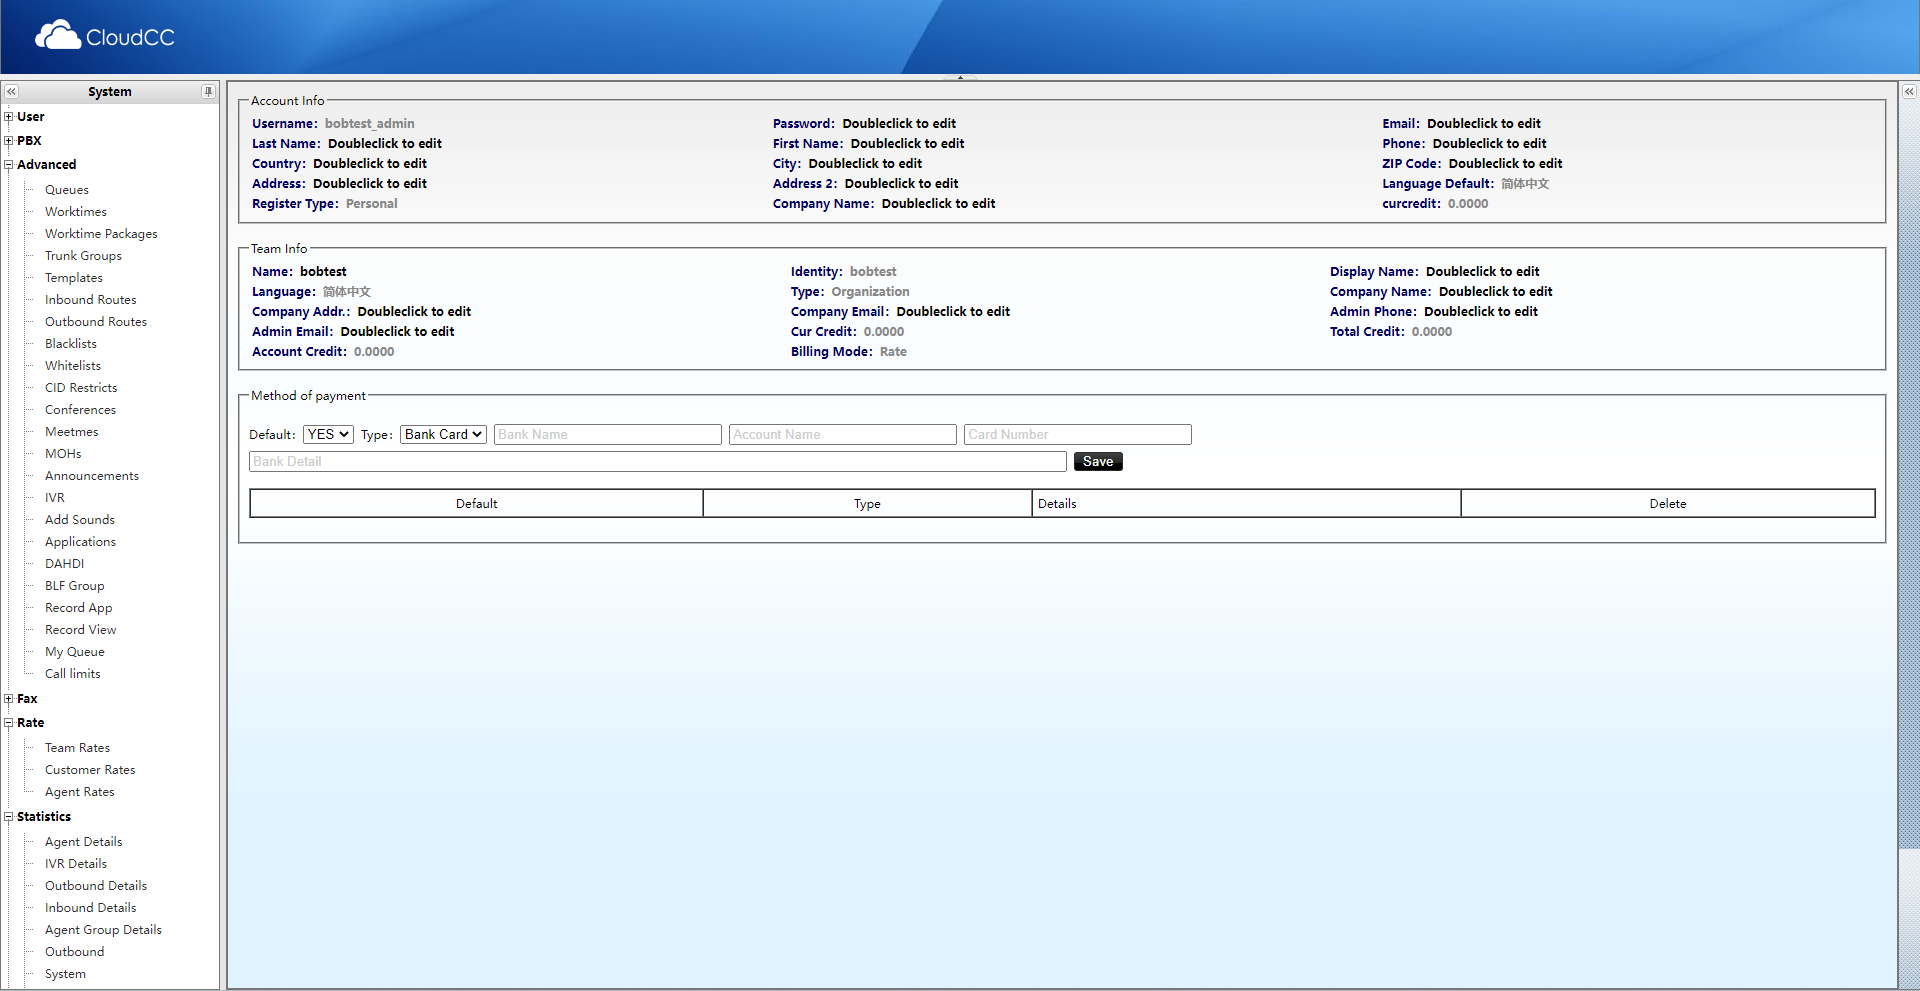Save the payment method

pos(1097,461)
